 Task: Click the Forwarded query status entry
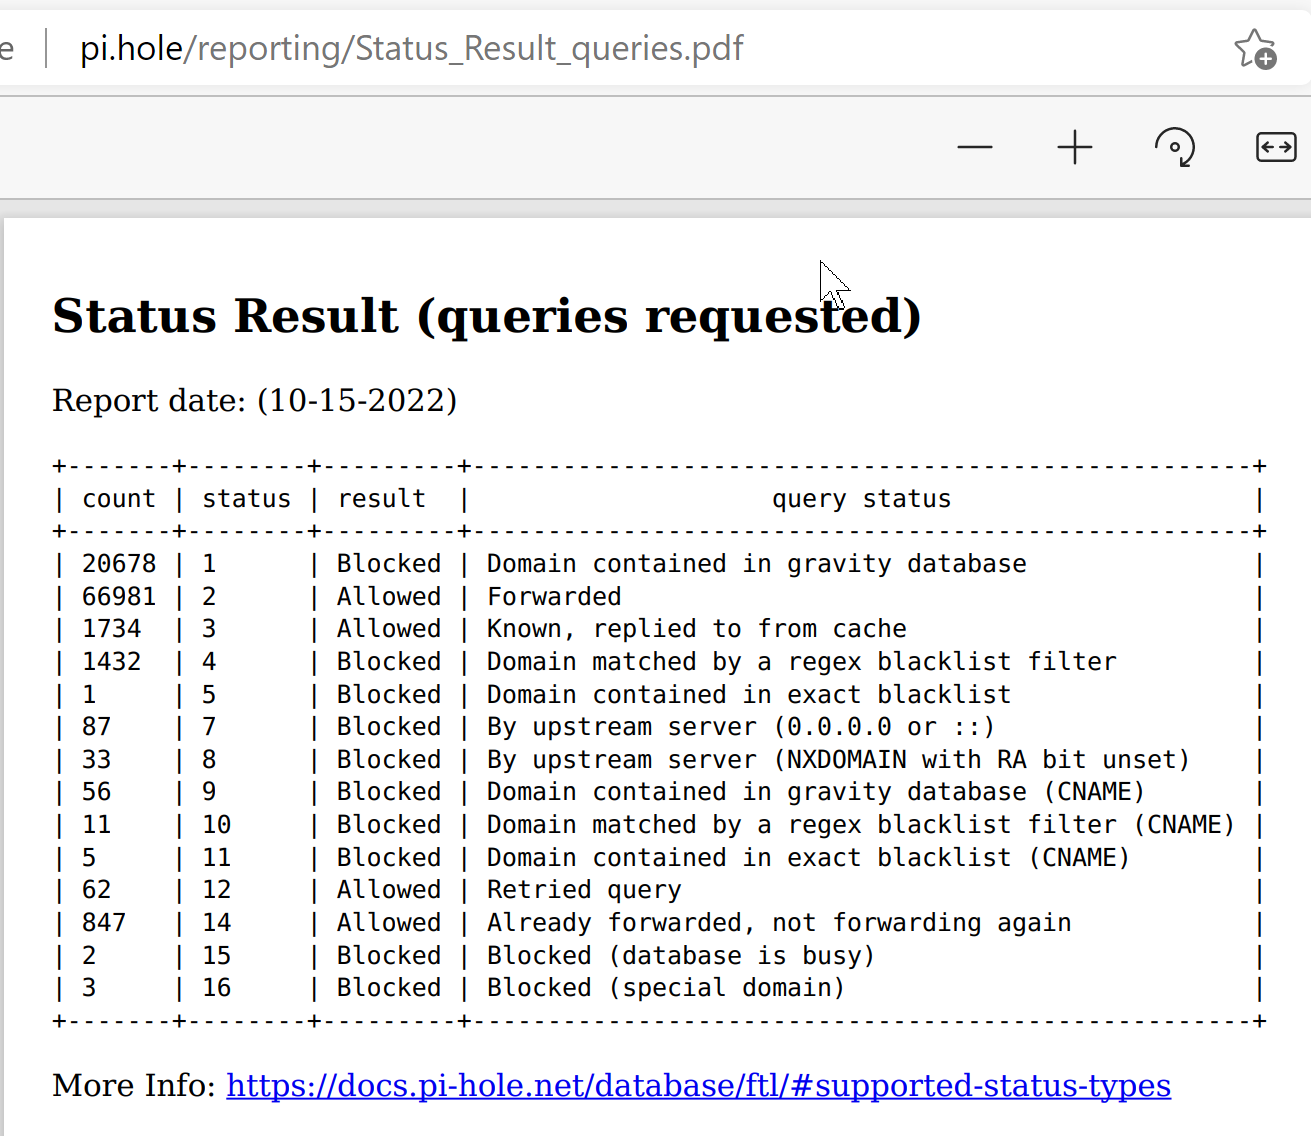click(x=554, y=596)
